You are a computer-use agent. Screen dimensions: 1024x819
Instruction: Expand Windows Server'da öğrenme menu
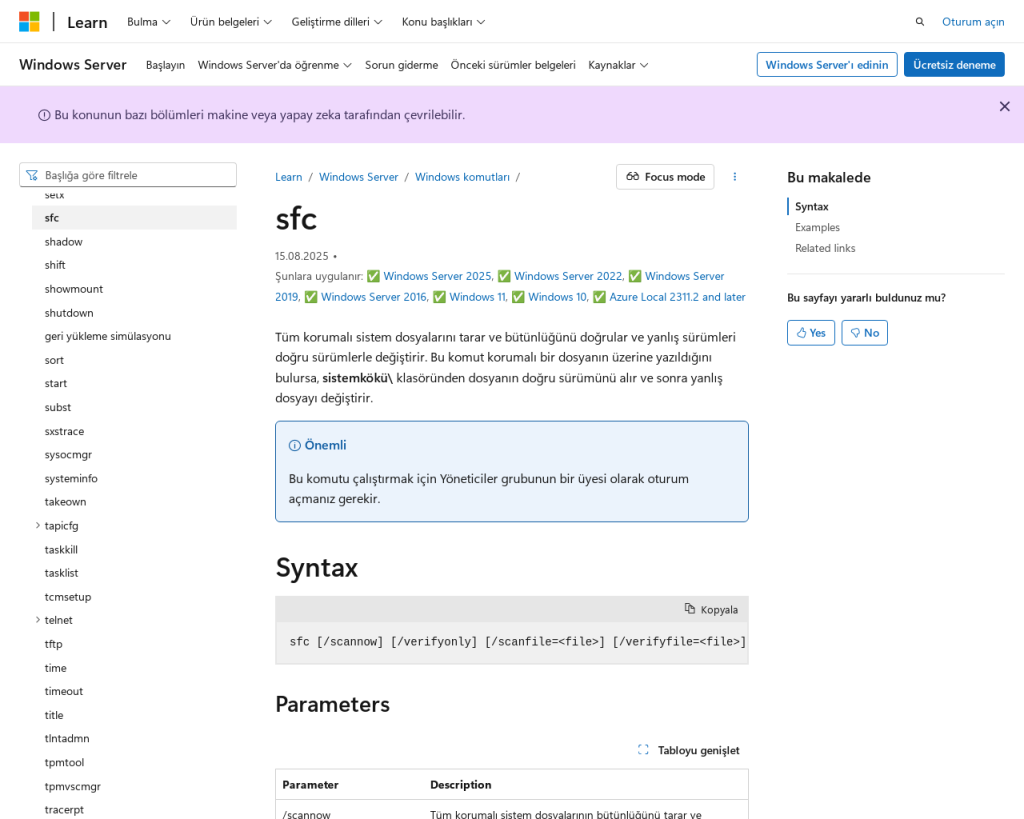274,65
